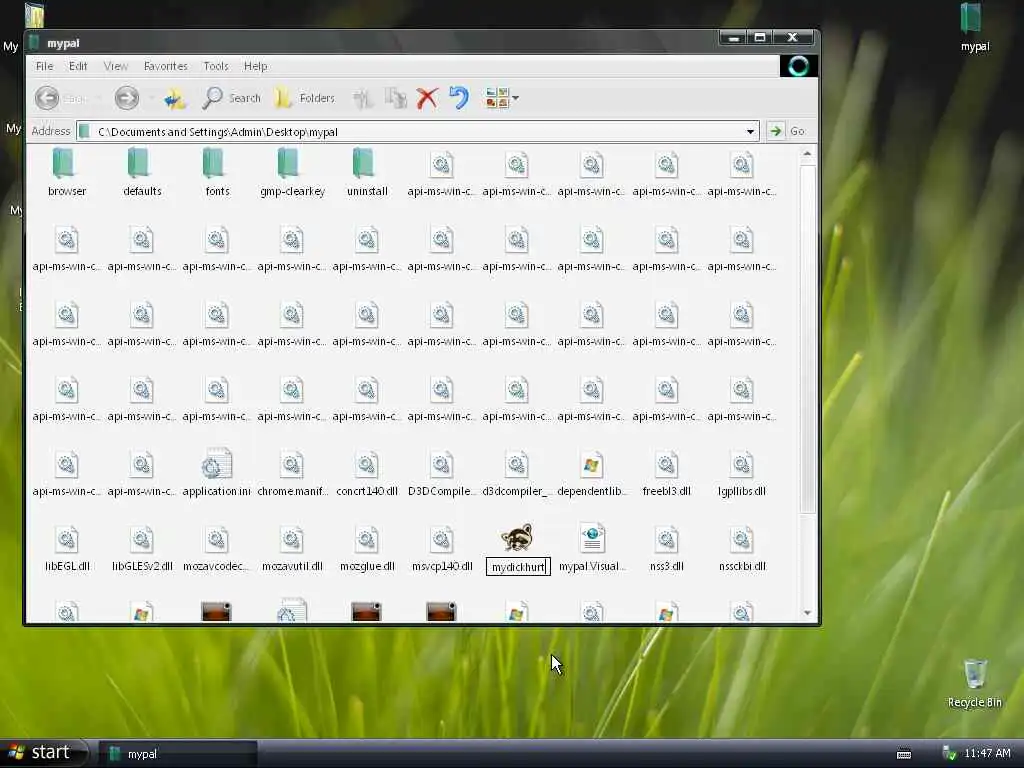Minimize the mypal window
Image resolution: width=1024 pixels, height=768 pixels.
[x=734, y=38]
